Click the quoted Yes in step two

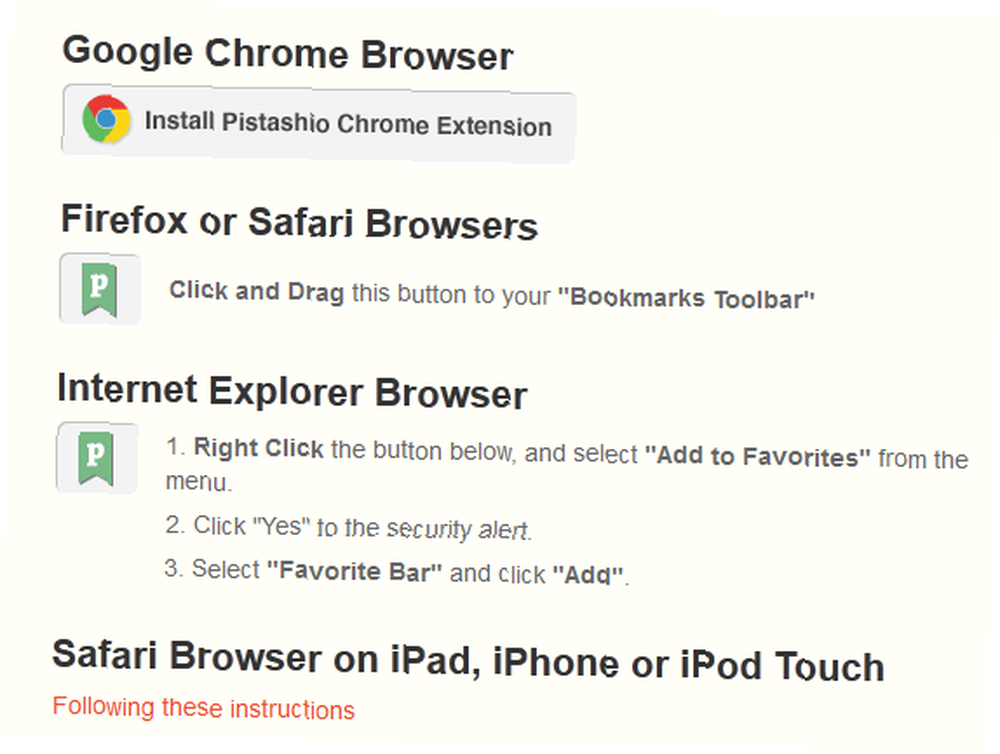[281, 526]
